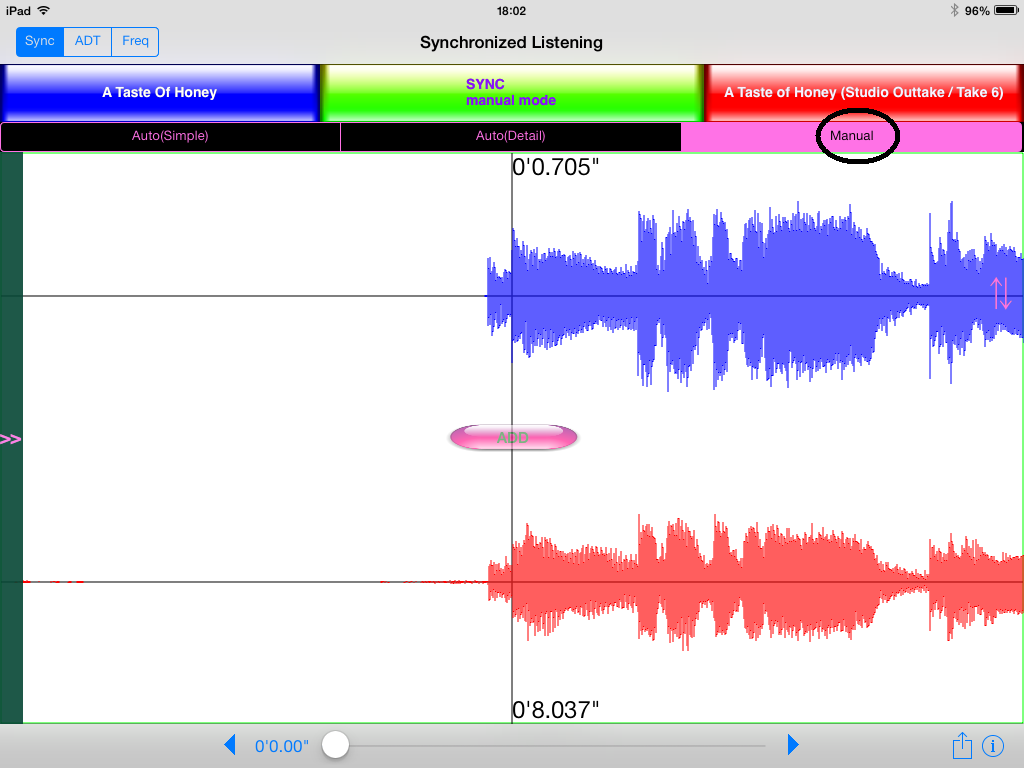The image size is (1024, 768).
Task: Click the 0'0.00" playback time readout
Action: tap(281, 746)
